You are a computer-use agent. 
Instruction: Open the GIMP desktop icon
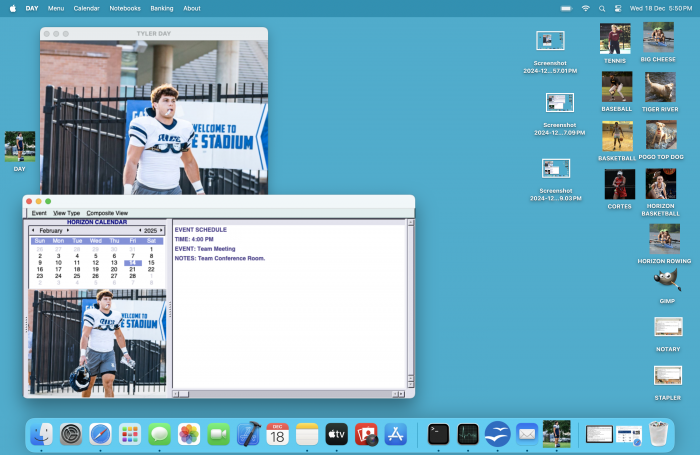point(668,282)
